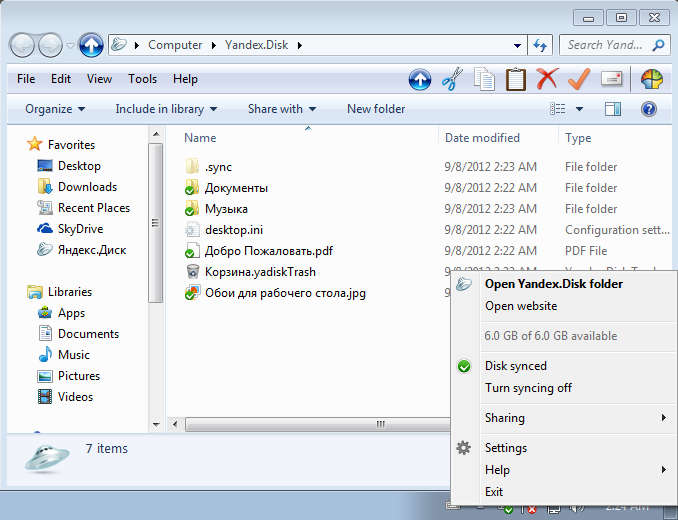This screenshot has height=520, width=678.
Task: Click the Search Yandex.Disk input field
Action: [606, 45]
